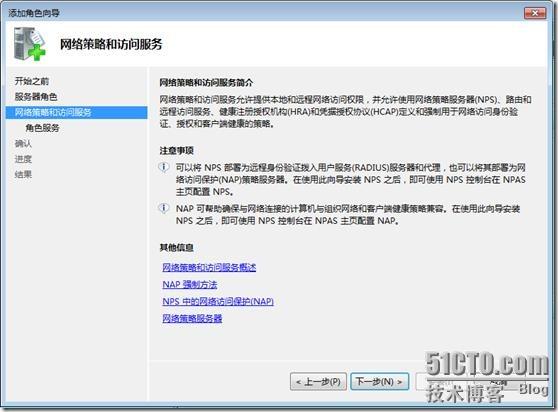This screenshot has width=558, height=412.
Task: Select 角色服务 in the sidebar
Action: (x=42, y=128)
